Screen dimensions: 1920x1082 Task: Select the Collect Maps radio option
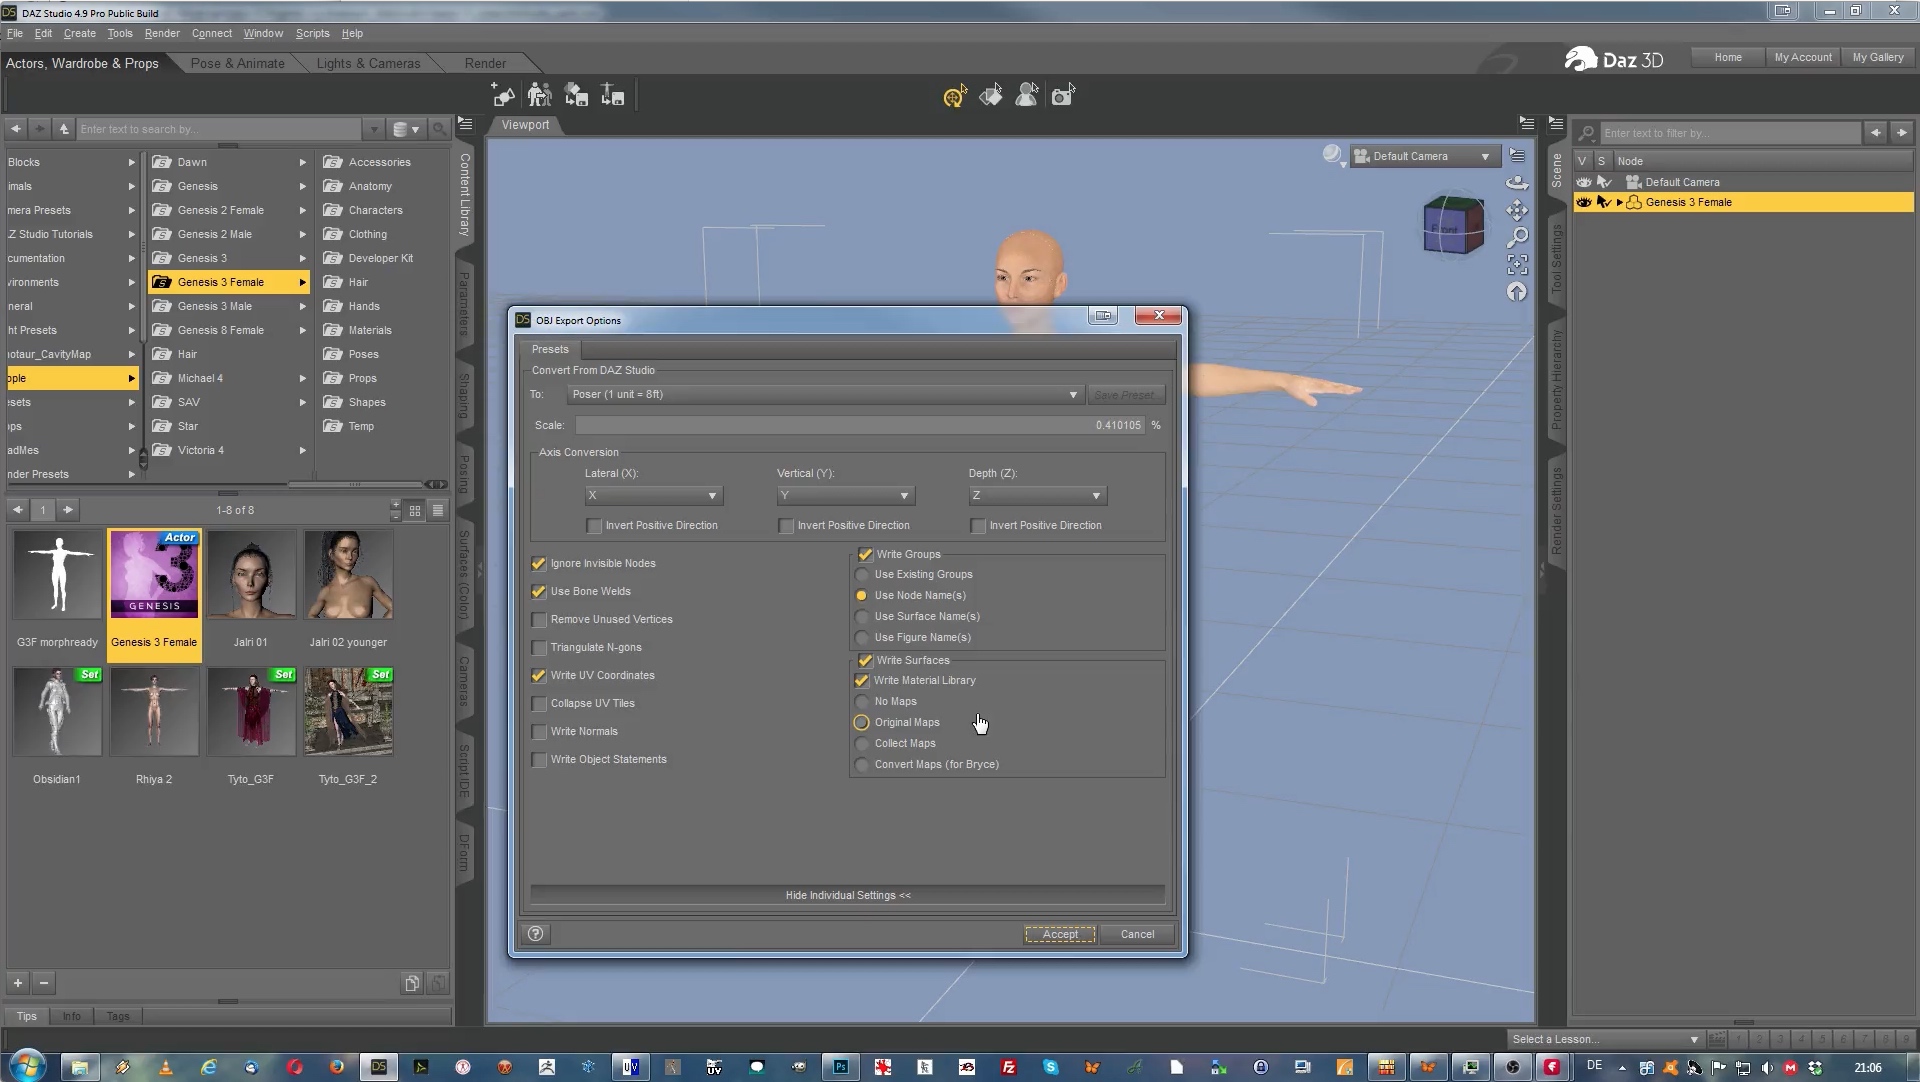[x=862, y=744]
